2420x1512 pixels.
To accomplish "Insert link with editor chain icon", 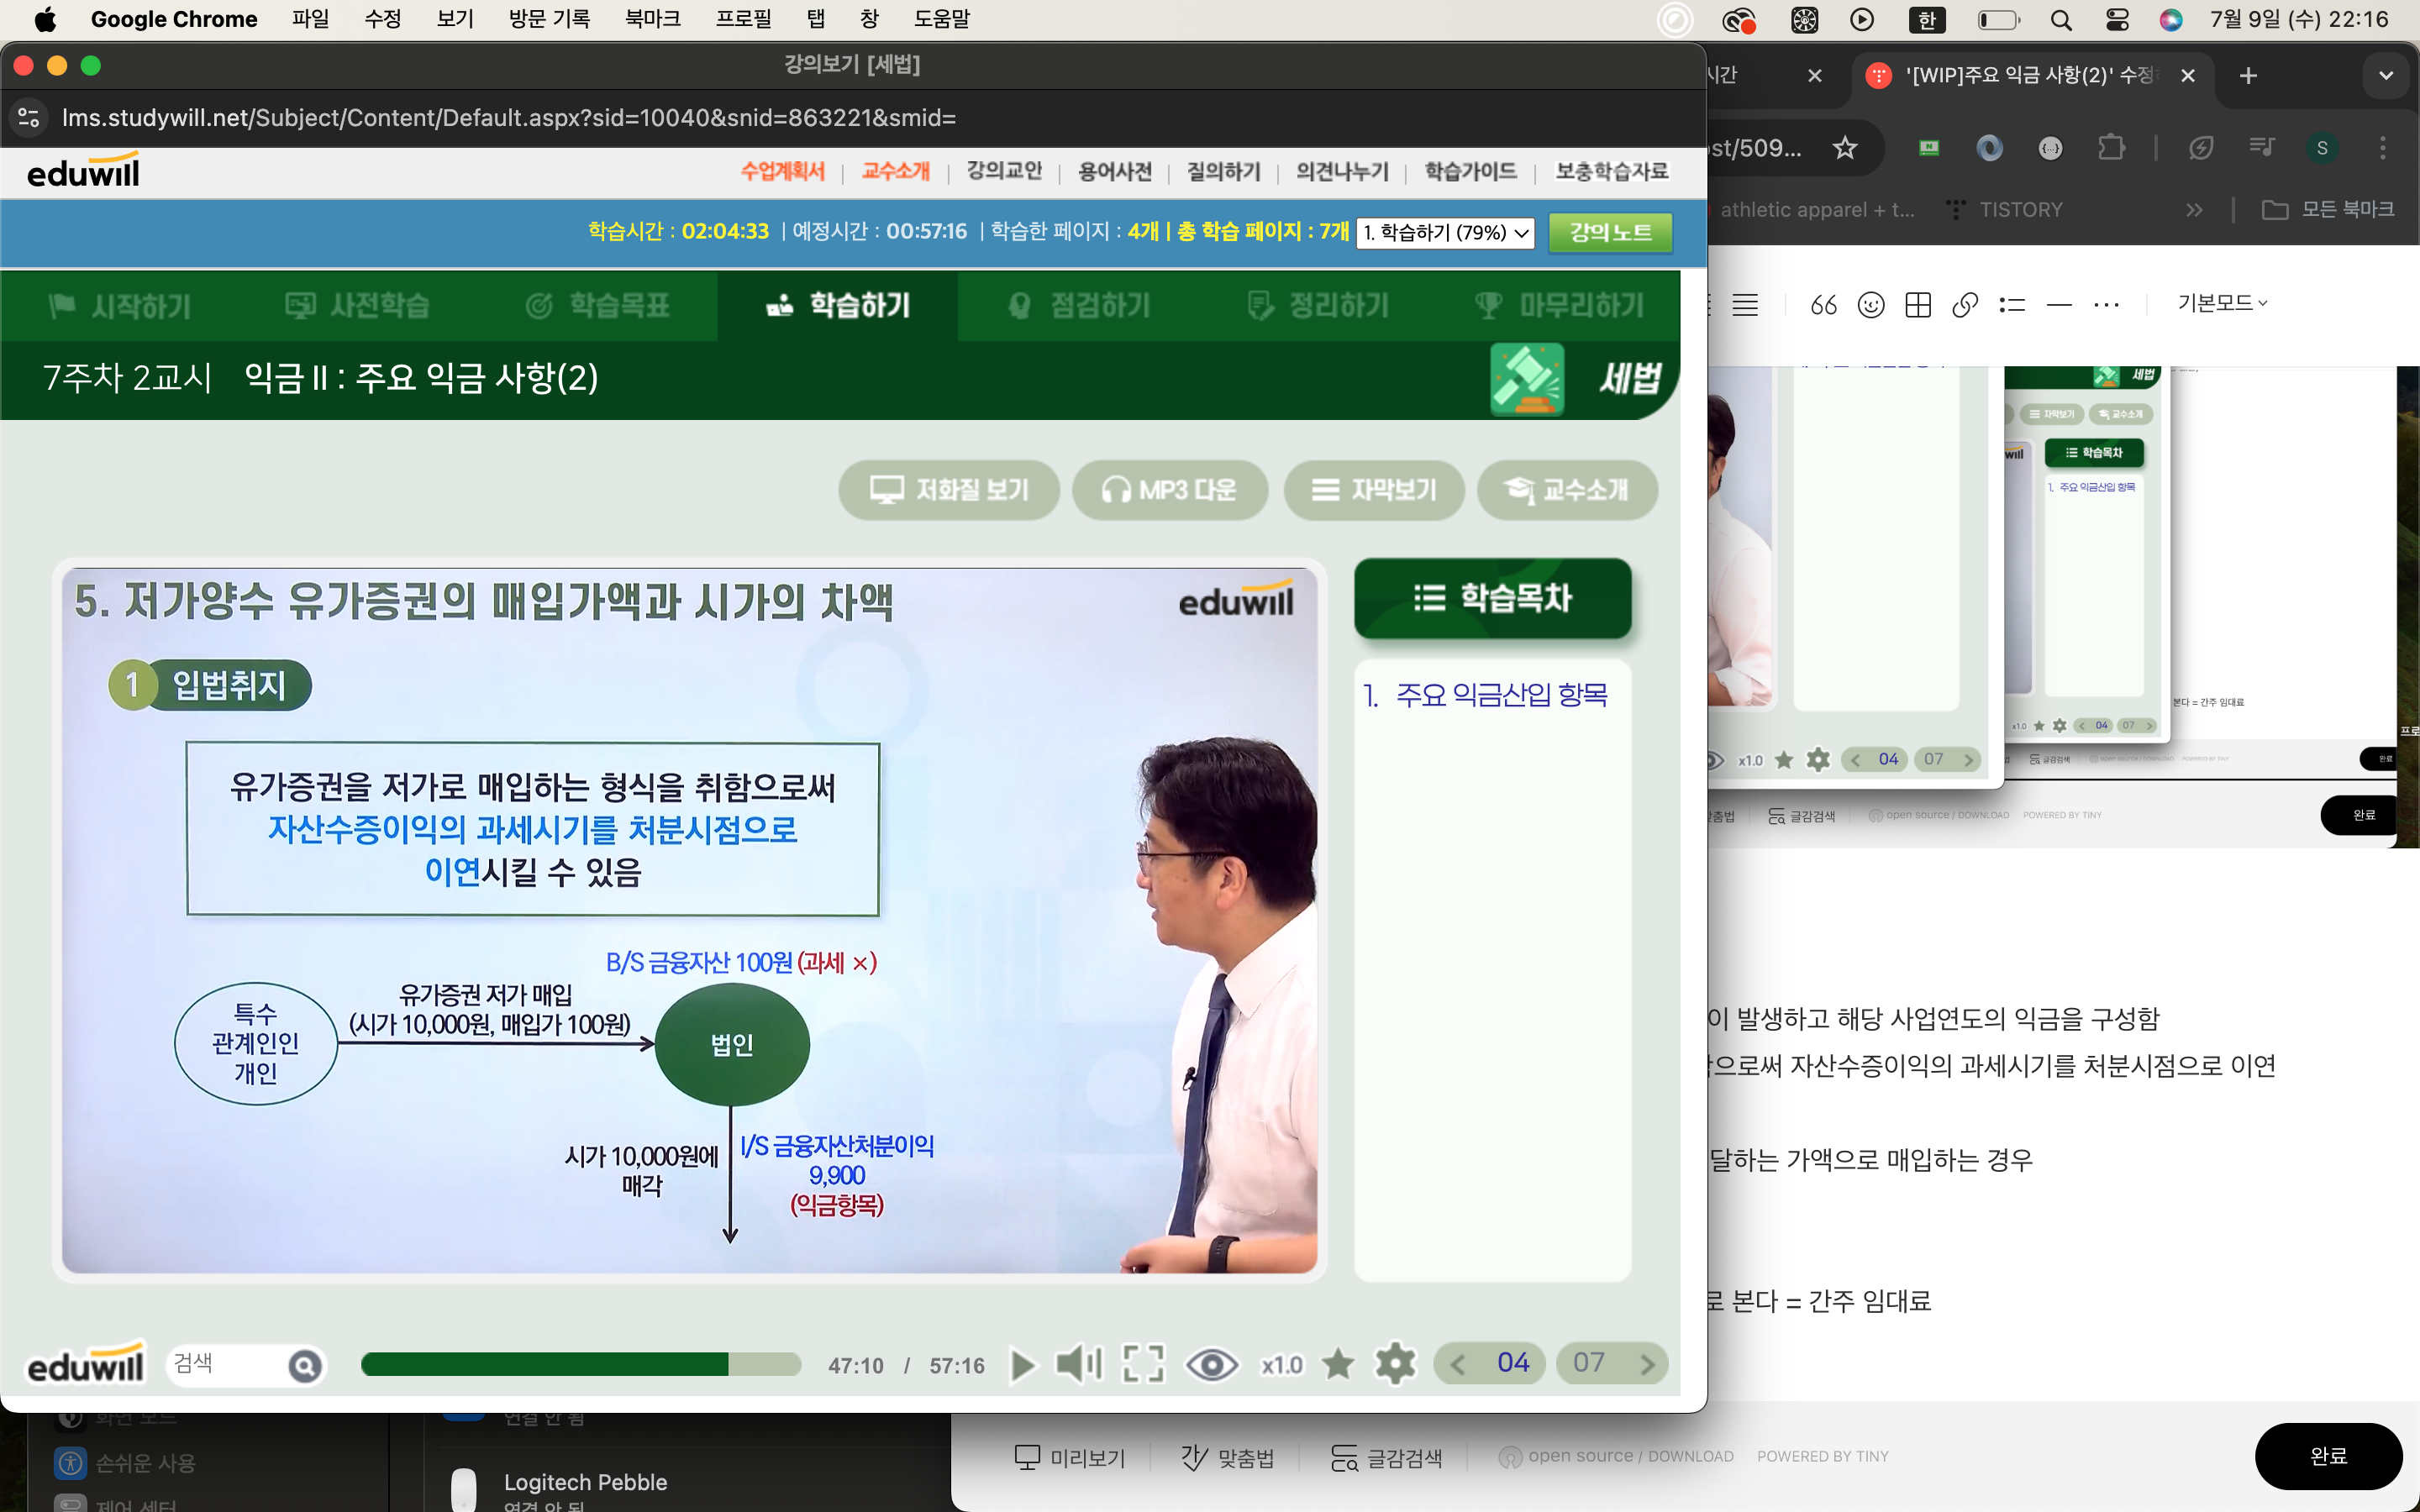I will (1964, 305).
